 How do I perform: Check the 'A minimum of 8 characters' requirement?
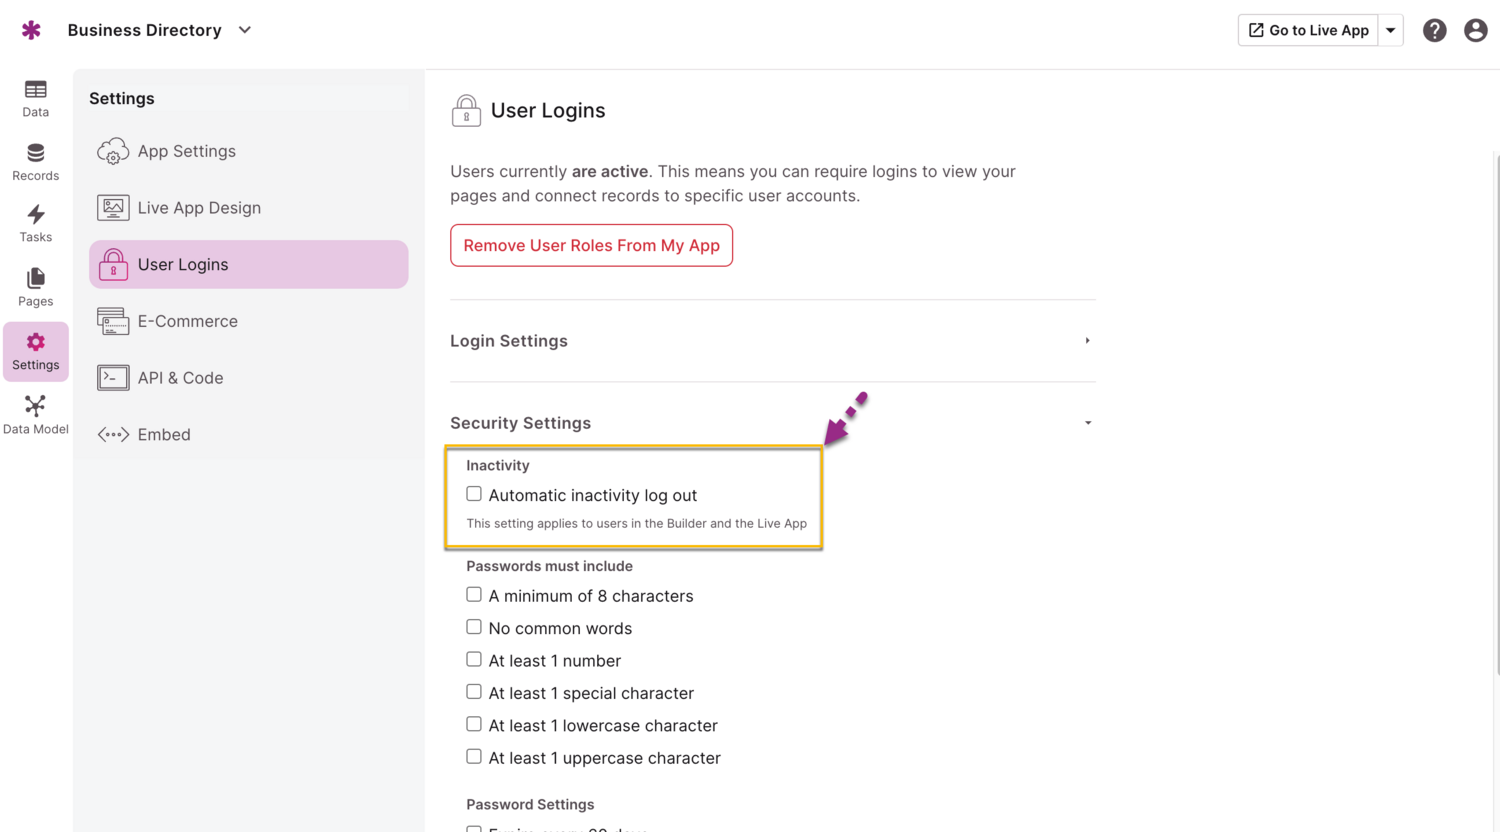click(x=473, y=594)
